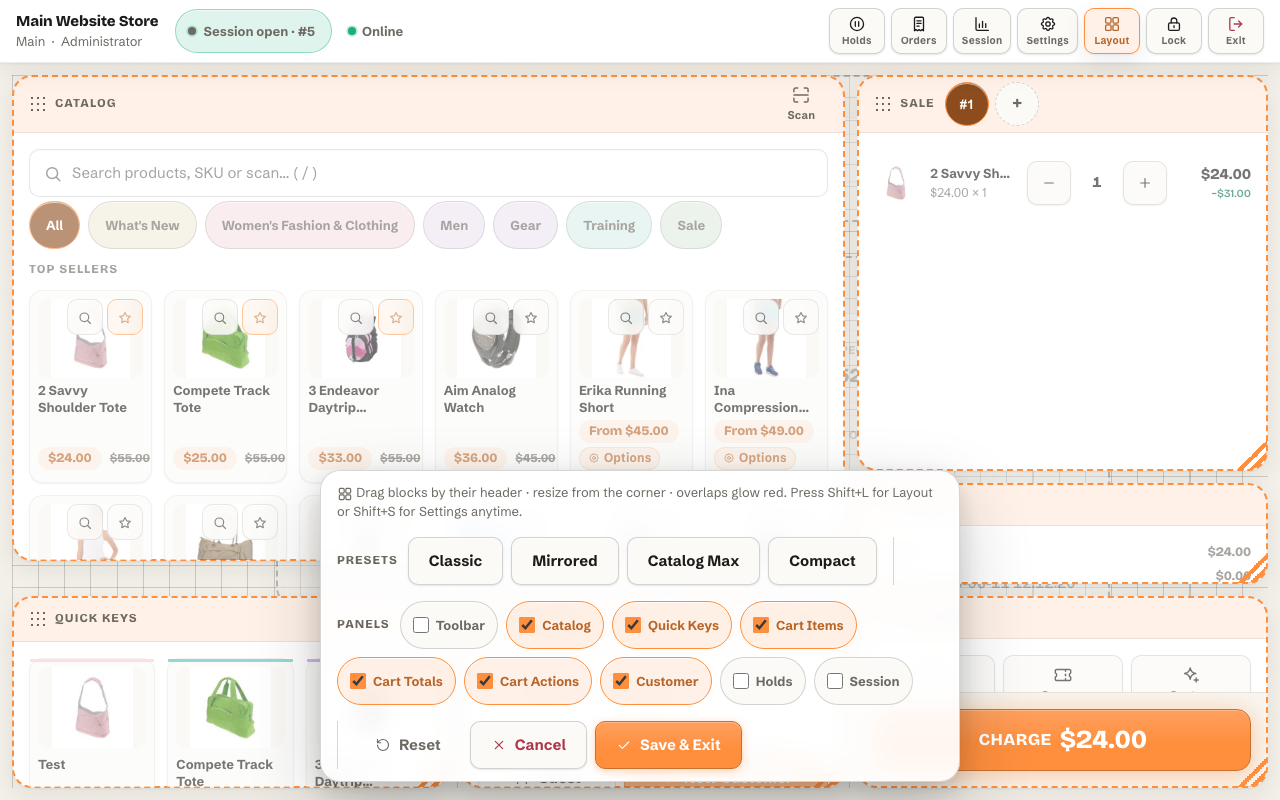Preview Ina Compression product with magnifier
Viewport: 1280px width, 800px height.
(762, 318)
